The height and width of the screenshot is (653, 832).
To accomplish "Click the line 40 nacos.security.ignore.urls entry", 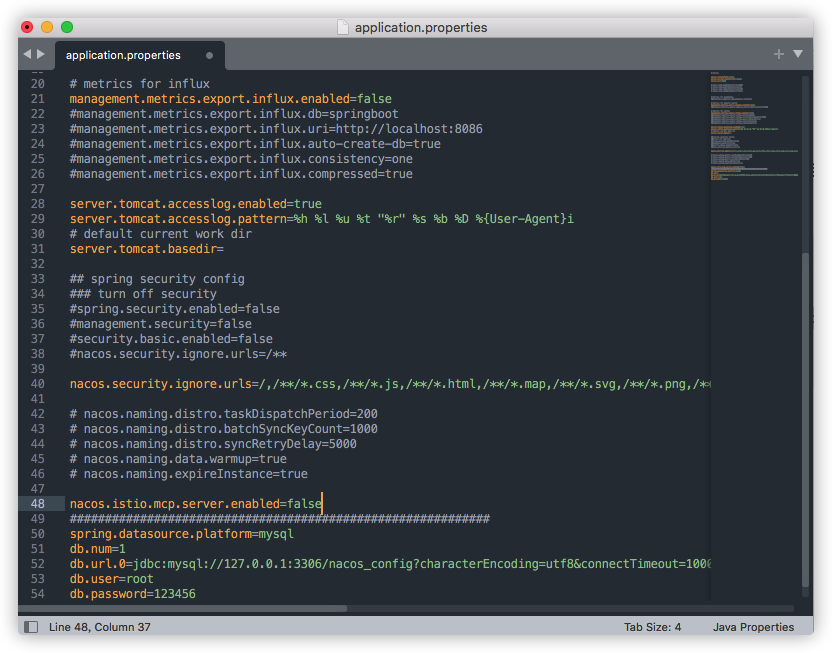I will coord(390,384).
